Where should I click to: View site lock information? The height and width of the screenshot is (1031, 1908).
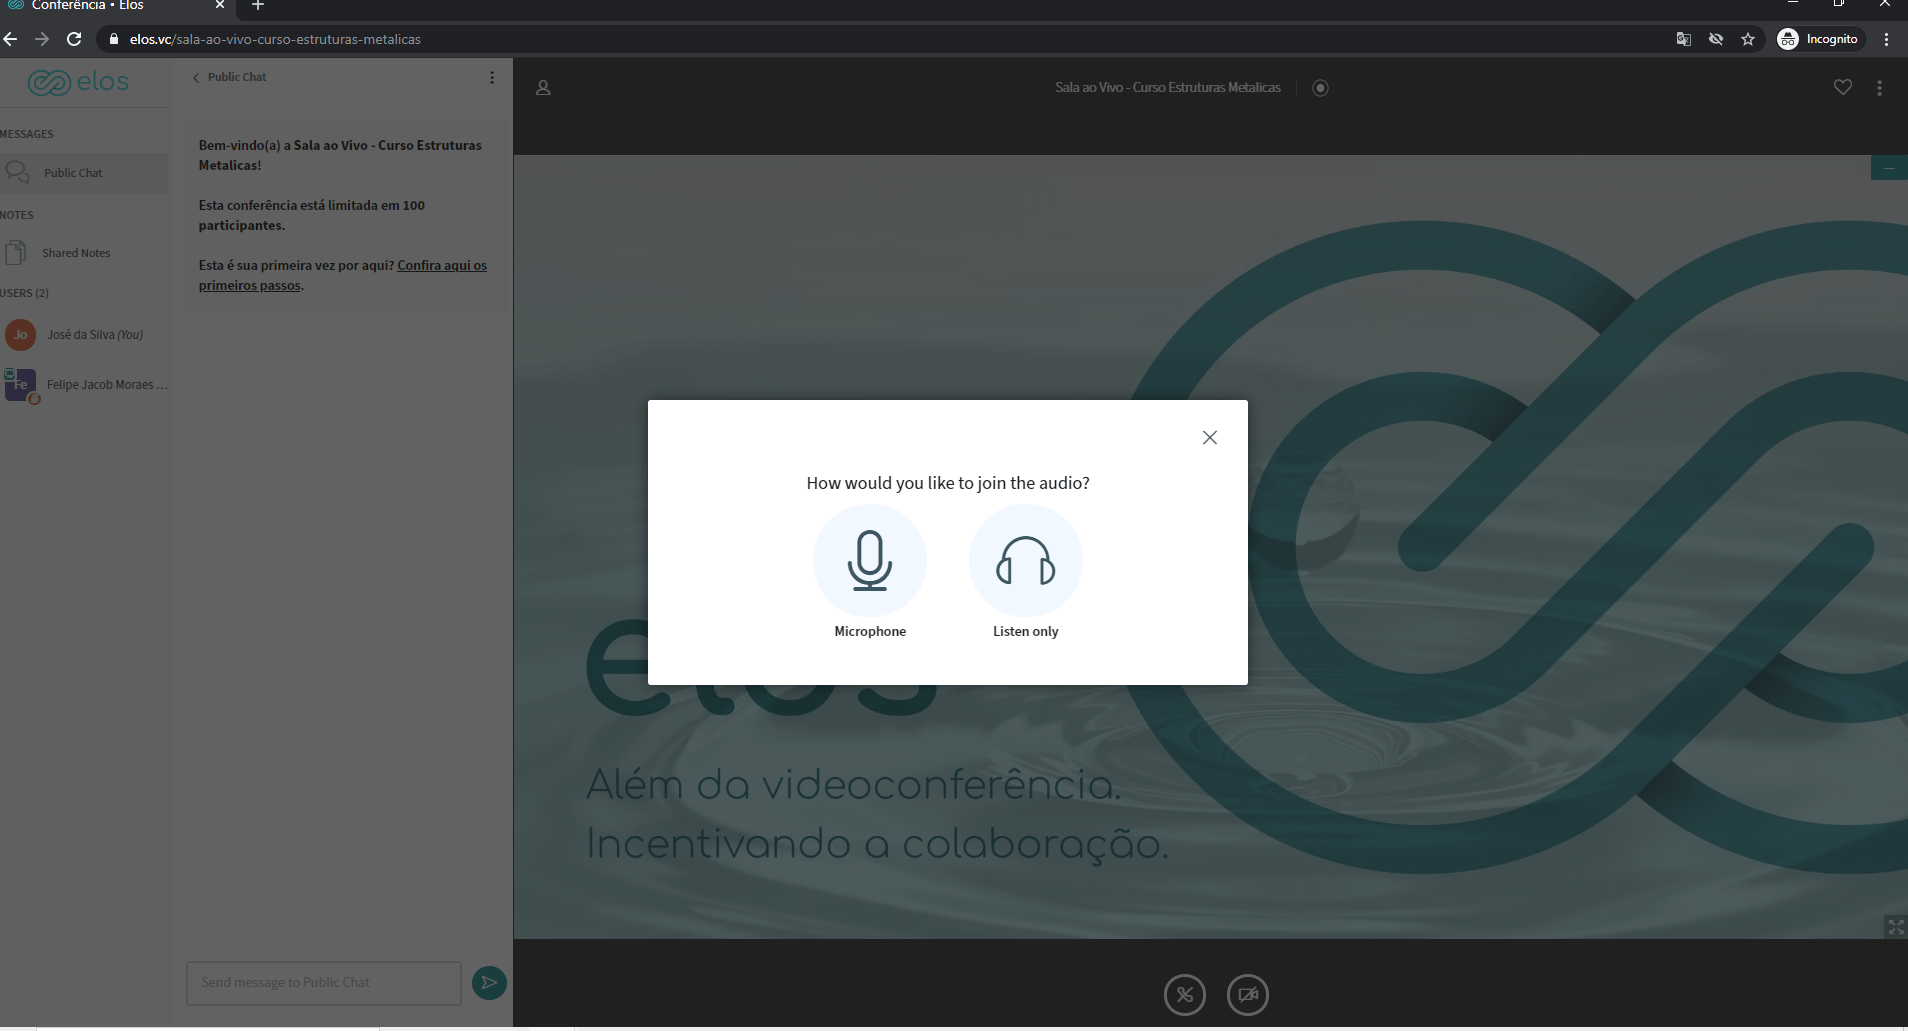(114, 39)
